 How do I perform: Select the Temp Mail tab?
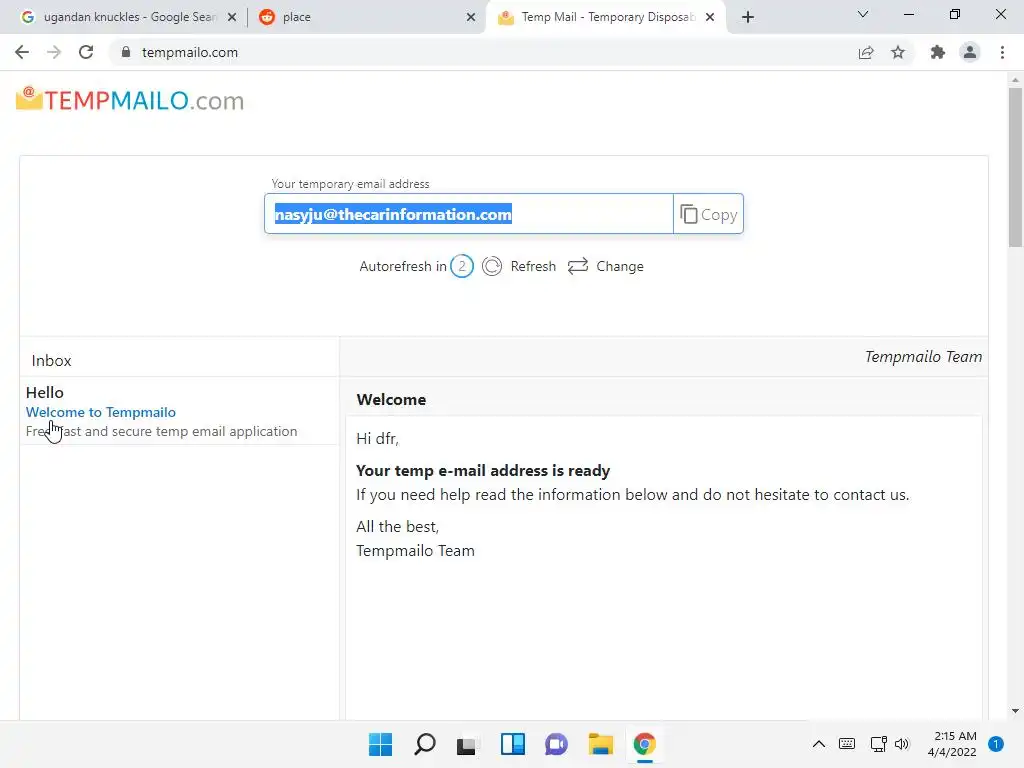[x=608, y=17]
